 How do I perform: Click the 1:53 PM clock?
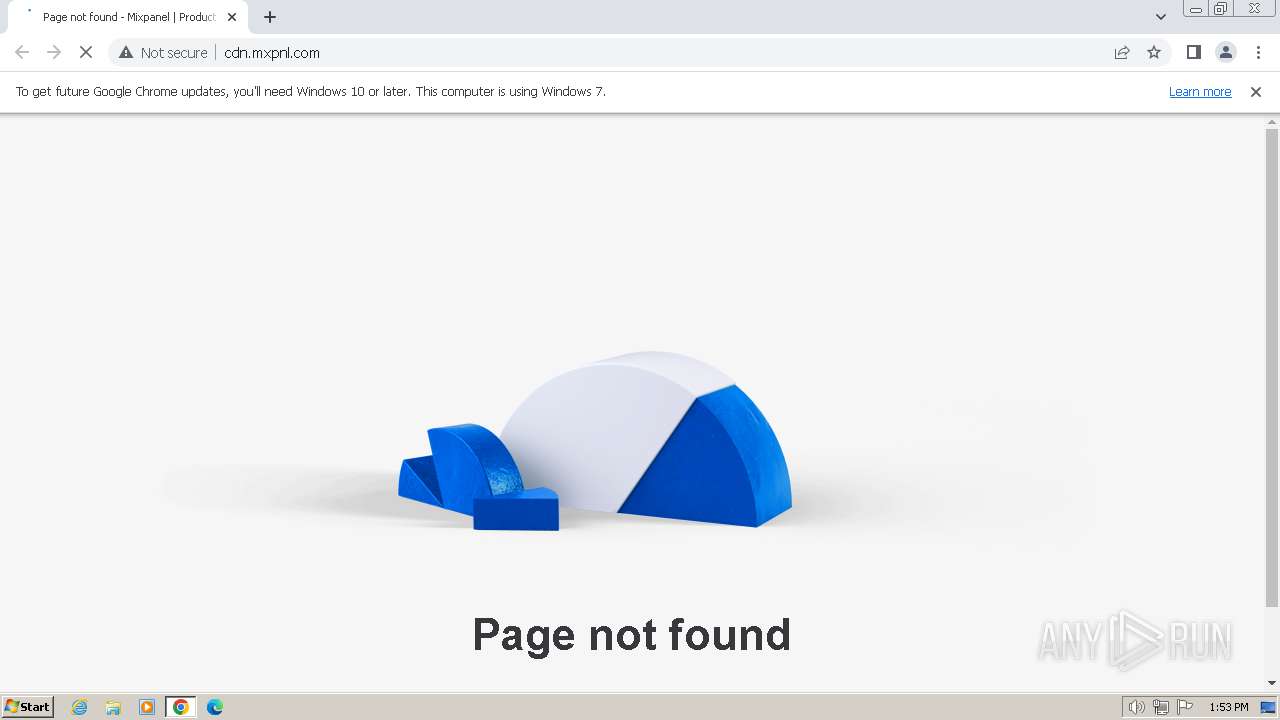1228,707
